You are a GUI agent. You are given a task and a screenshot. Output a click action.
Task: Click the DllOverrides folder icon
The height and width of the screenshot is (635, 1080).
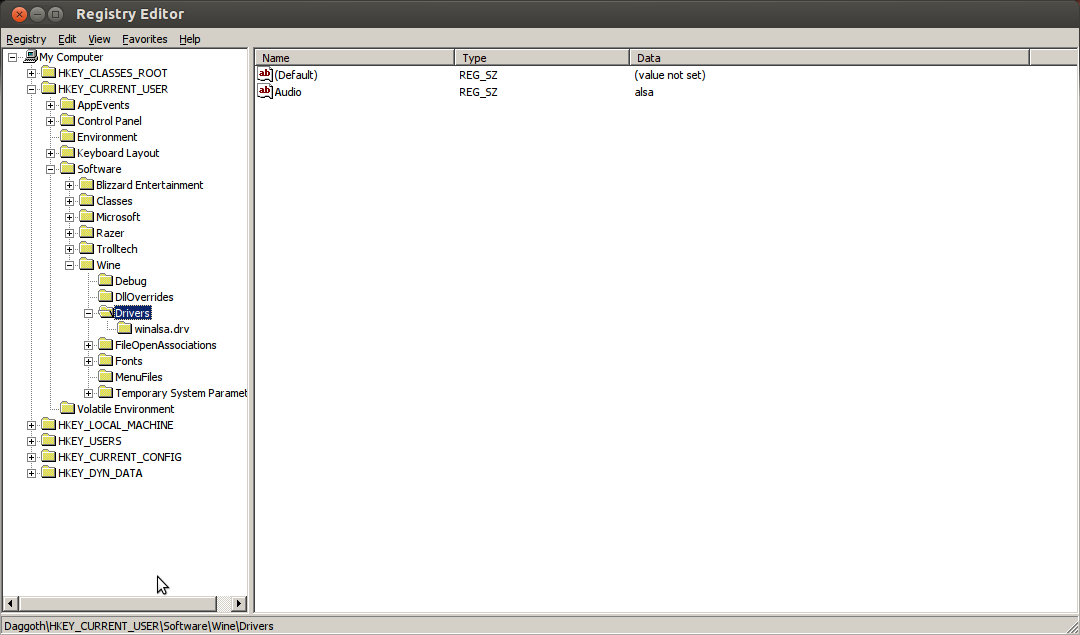[105, 297]
